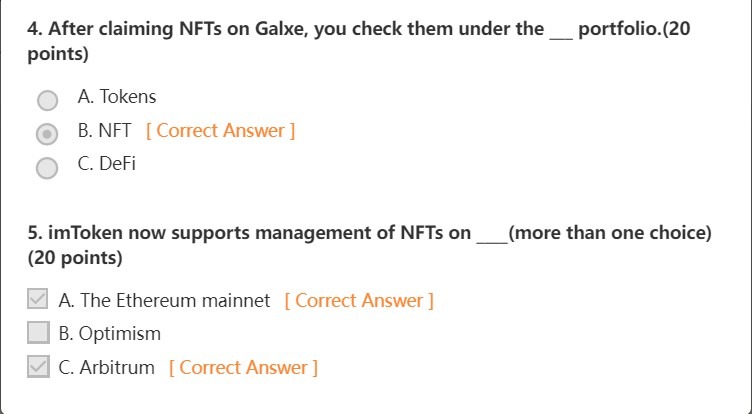Image resolution: width=752 pixels, height=414 pixels.
Task: Click 'Correct Answer' tag beside Ethereum mainnet
Action: point(359,300)
